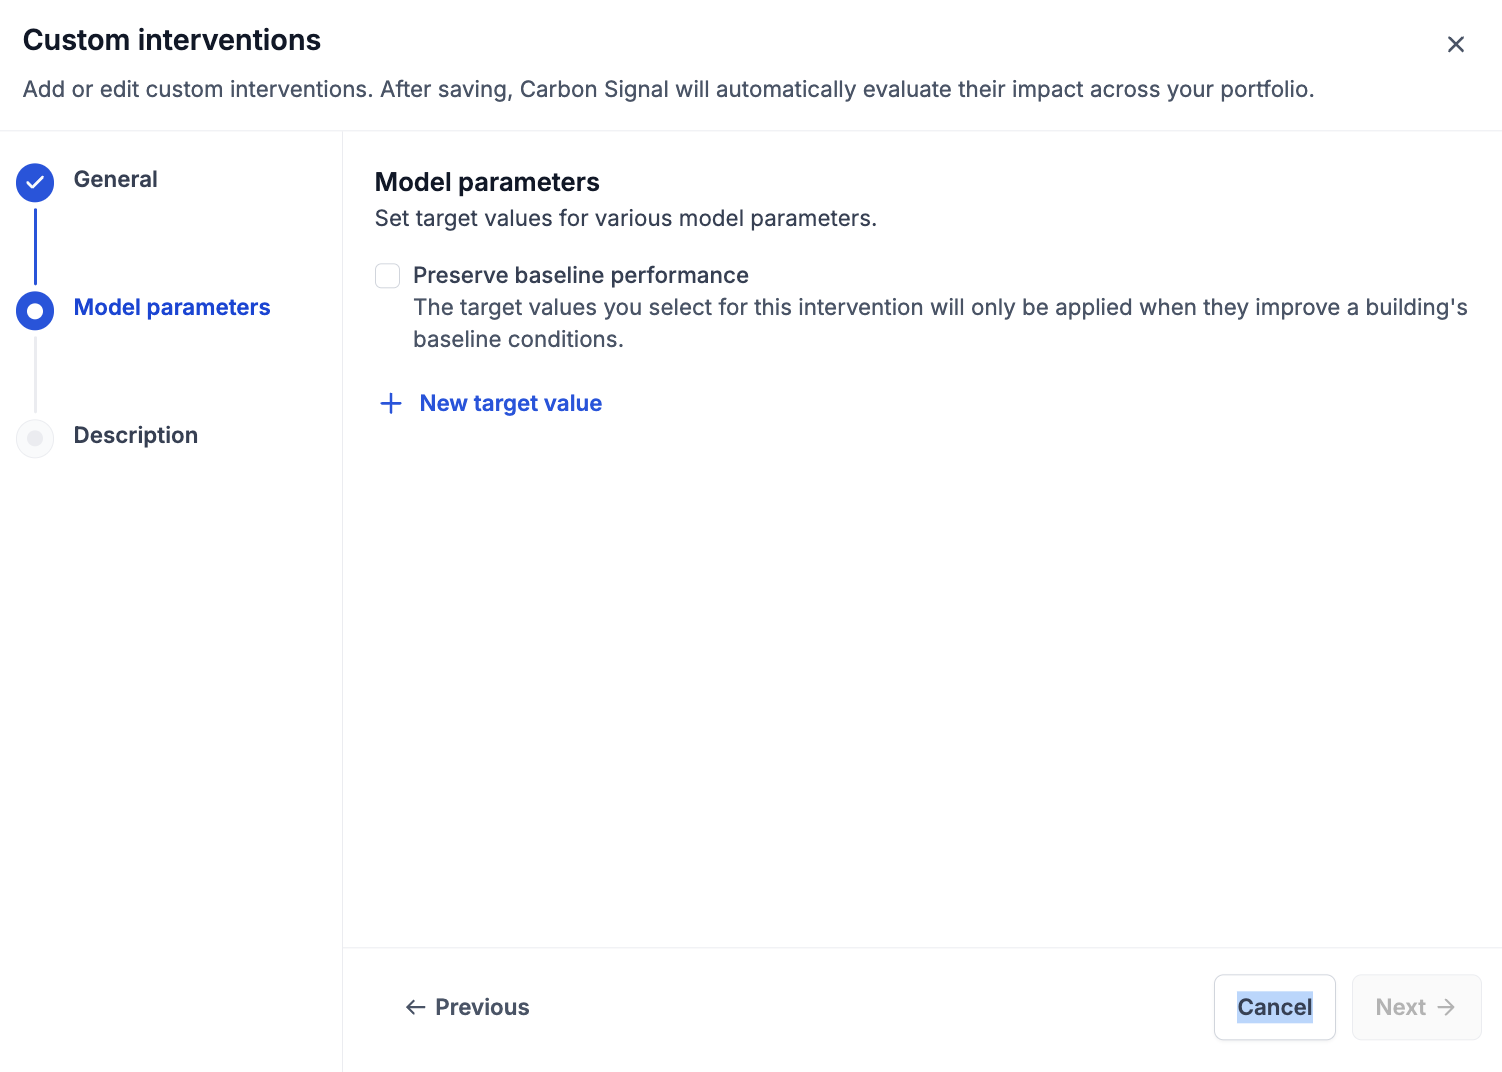1502x1072 pixels.
Task: Close the Custom interventions dialog
Action: pos(1455,44)
